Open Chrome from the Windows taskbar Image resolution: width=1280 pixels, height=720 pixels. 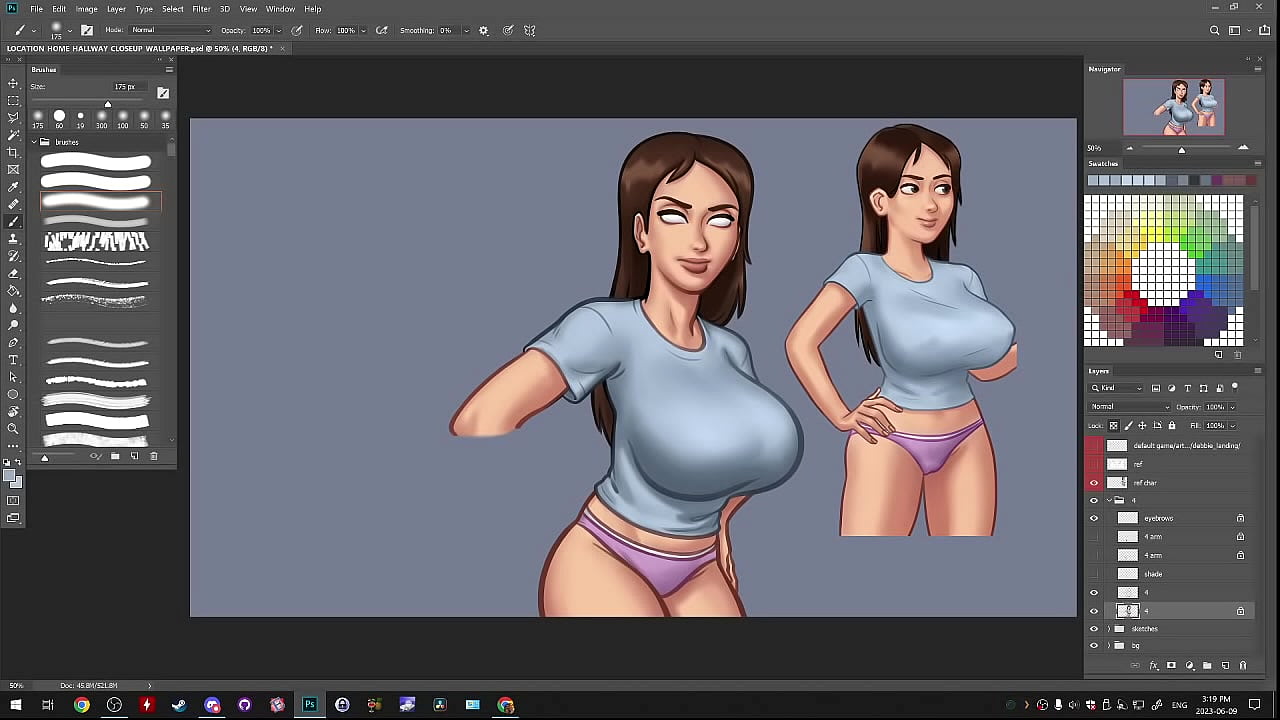(x=82, y=705)
